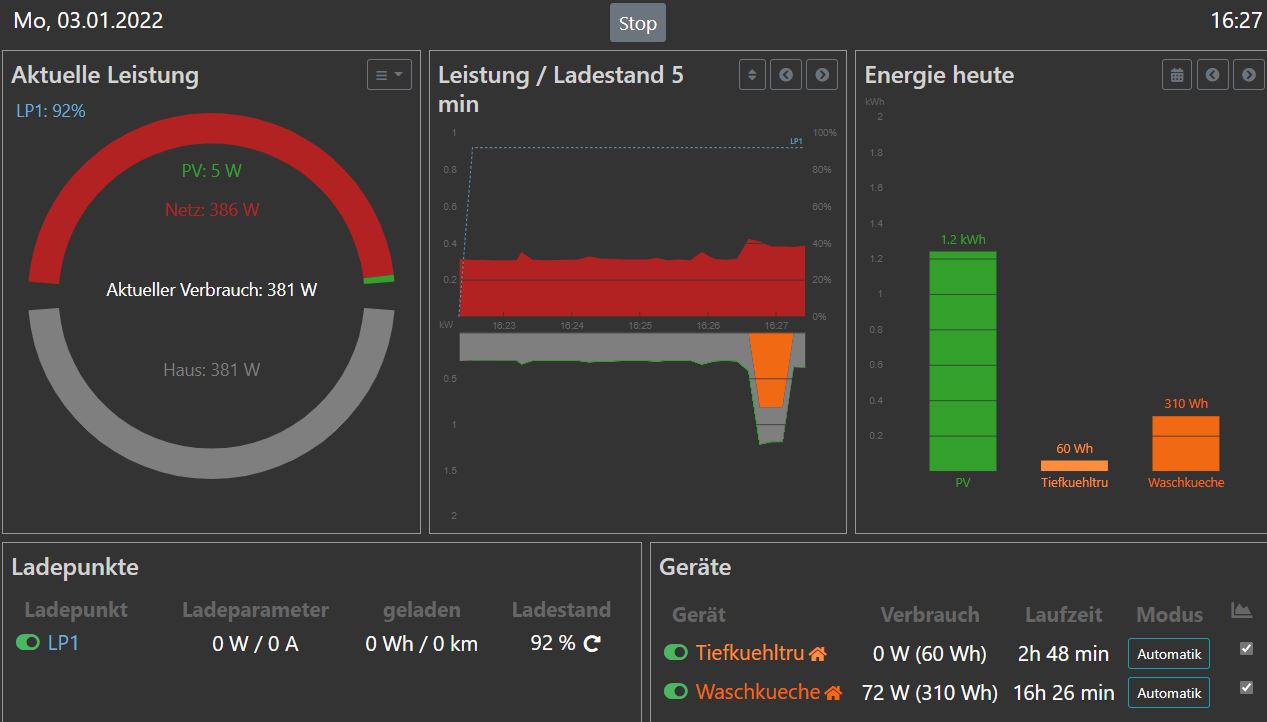Click the orange area in power graph
Viewport: 1267px width, 722px height.
771,368
